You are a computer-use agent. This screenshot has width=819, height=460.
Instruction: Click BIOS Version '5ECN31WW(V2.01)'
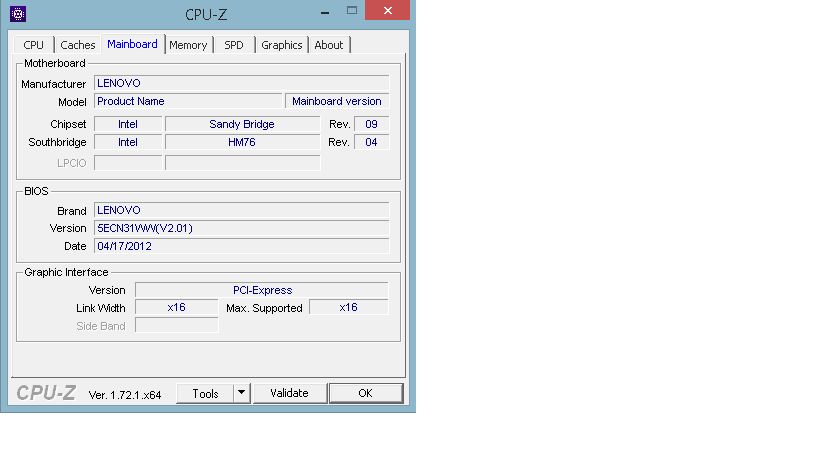pyautogui.click(x=241, y=228)
